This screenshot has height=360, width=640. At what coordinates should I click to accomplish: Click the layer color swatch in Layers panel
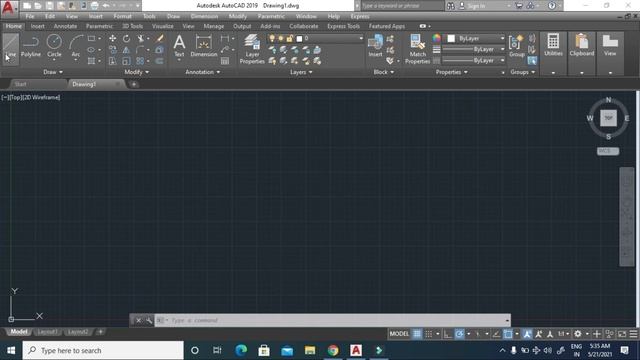click(x=299, y=38)
